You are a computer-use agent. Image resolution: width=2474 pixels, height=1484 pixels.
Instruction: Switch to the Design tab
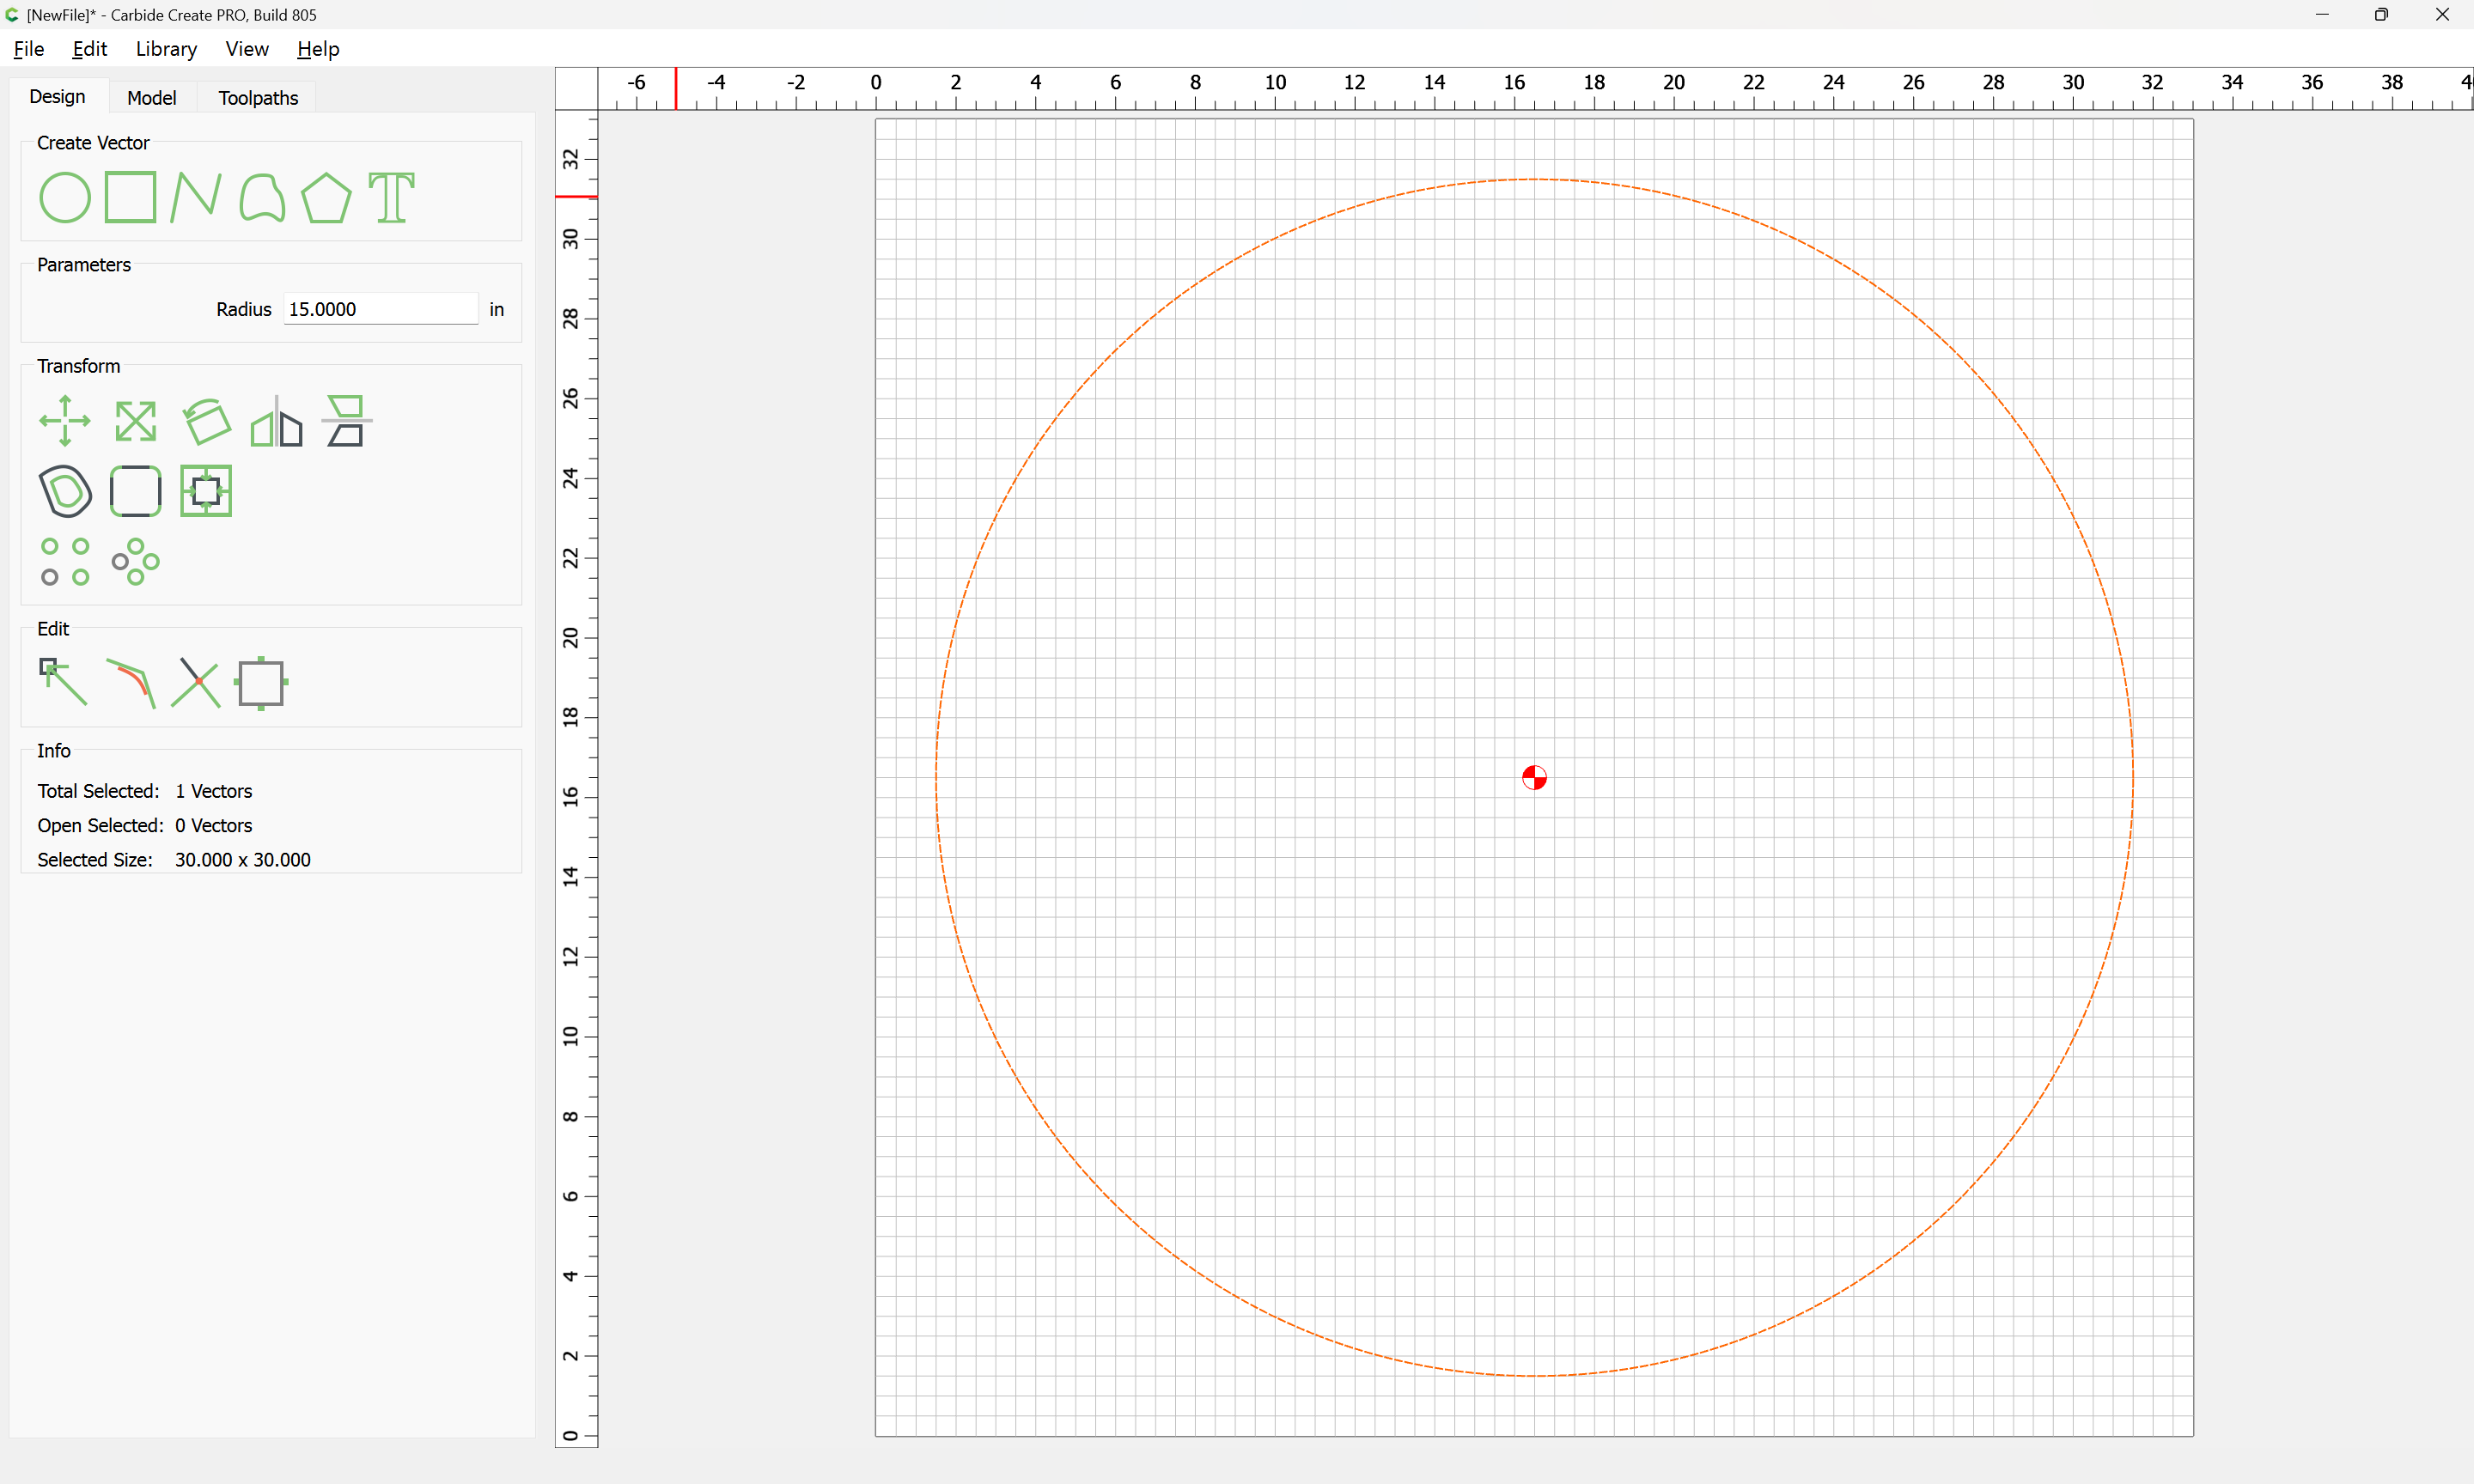57,97
